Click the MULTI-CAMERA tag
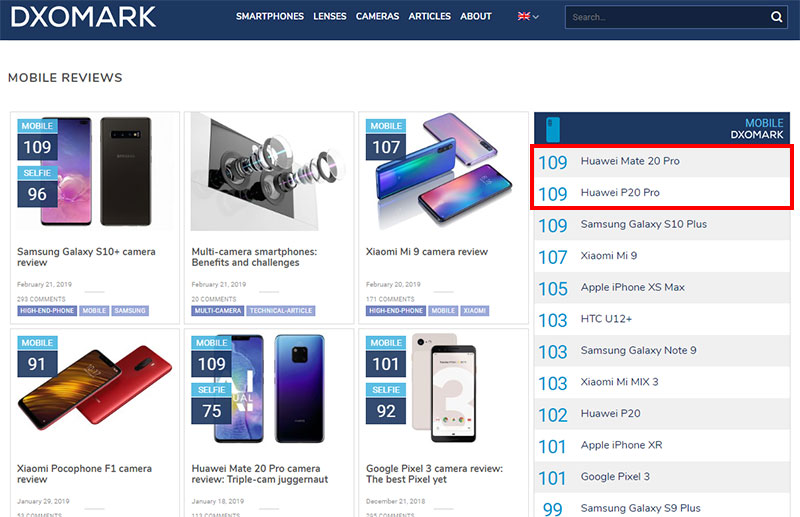The height and width of the screenshot is (517, 800). [218, 310]
